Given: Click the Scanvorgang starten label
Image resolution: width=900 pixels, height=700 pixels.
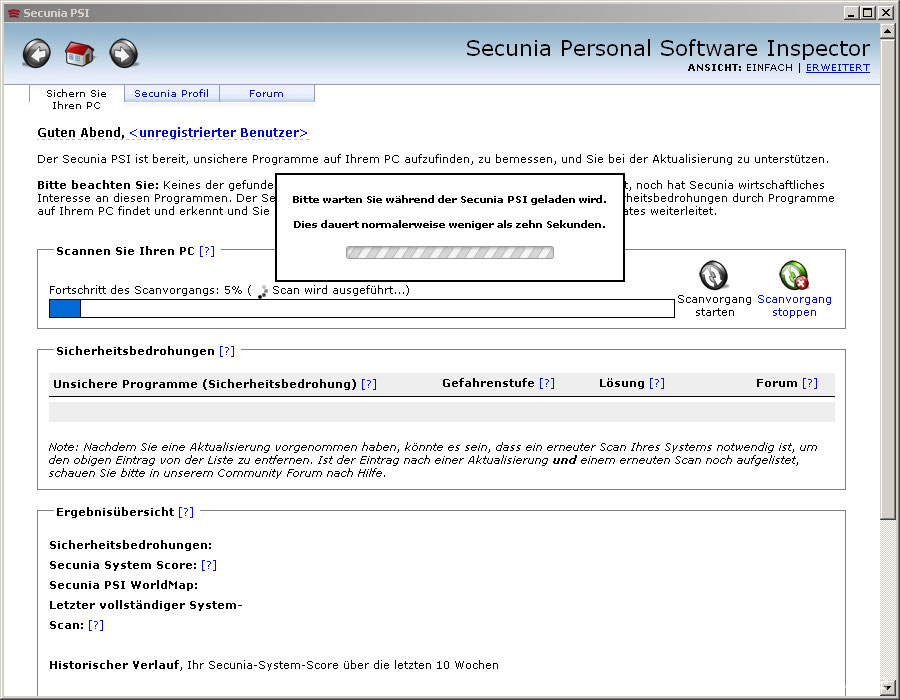Looking at the screenshot, I should (714, 306).
